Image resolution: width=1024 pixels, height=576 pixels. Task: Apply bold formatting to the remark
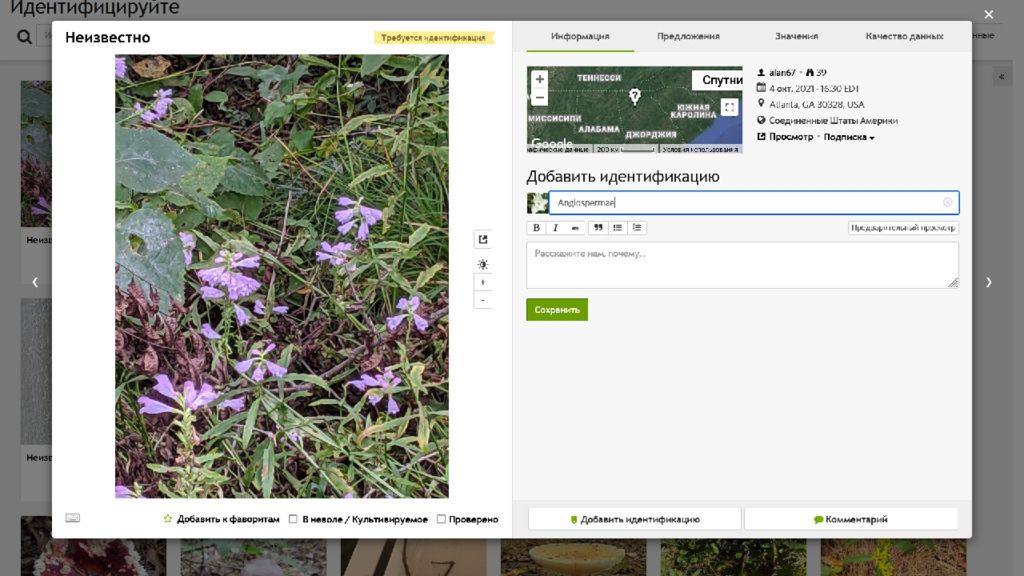(x=536, y=228)
